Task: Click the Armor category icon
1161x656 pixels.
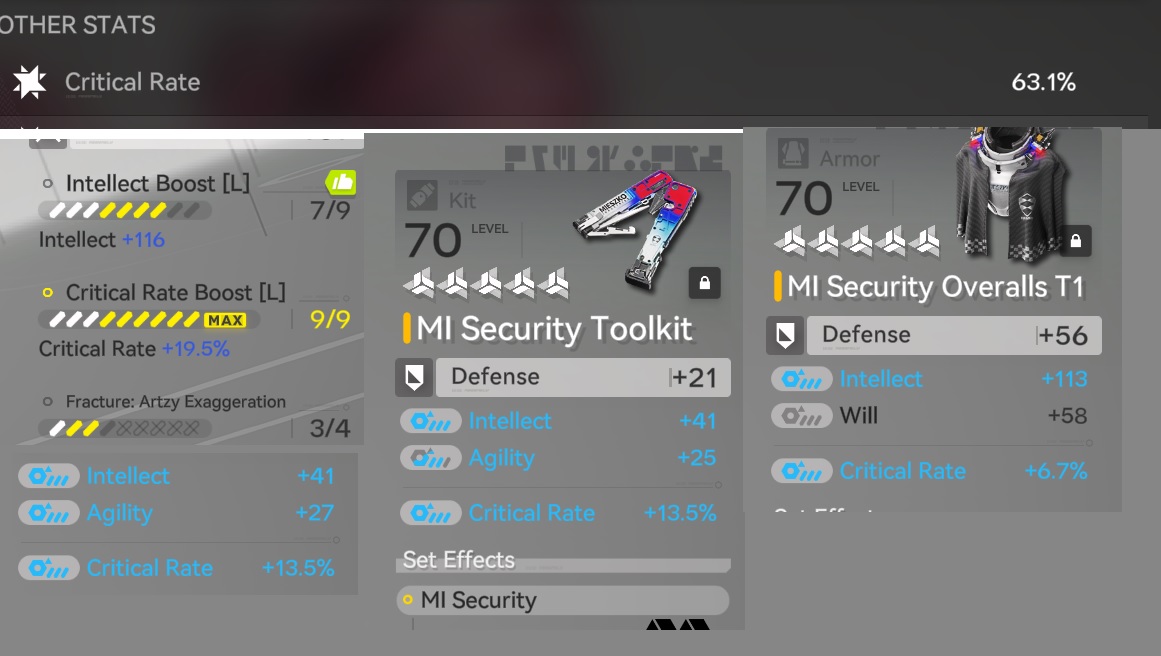Action: click(792, 154)
